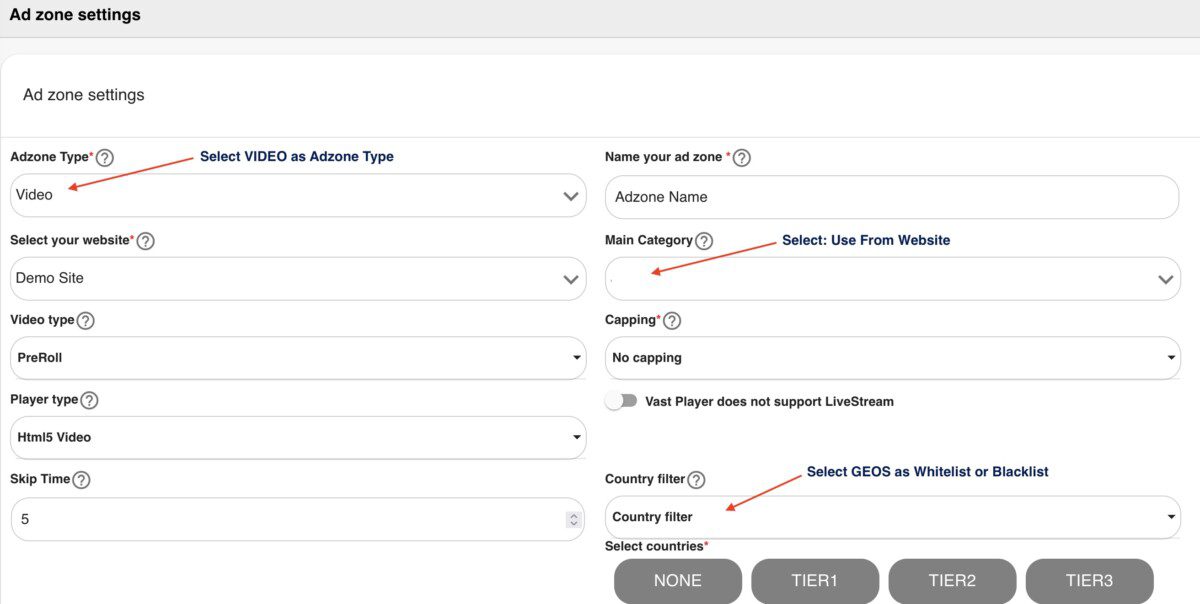
Task: Click help icon next to Country filter label
Action: (x=696, y=480)
